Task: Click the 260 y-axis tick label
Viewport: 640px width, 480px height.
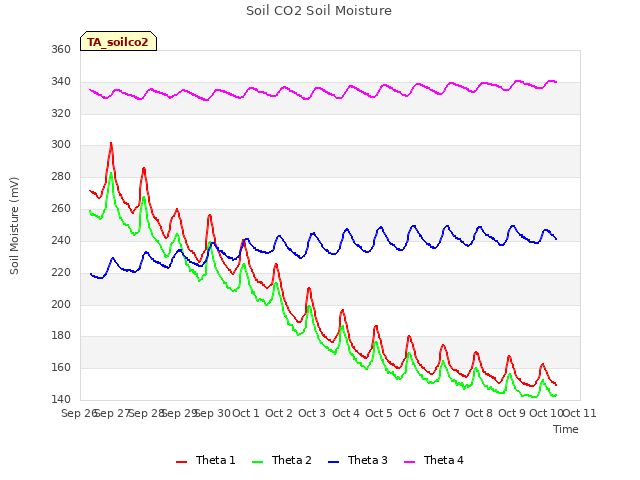Action: pyautogui.click(x=61, y=209)
